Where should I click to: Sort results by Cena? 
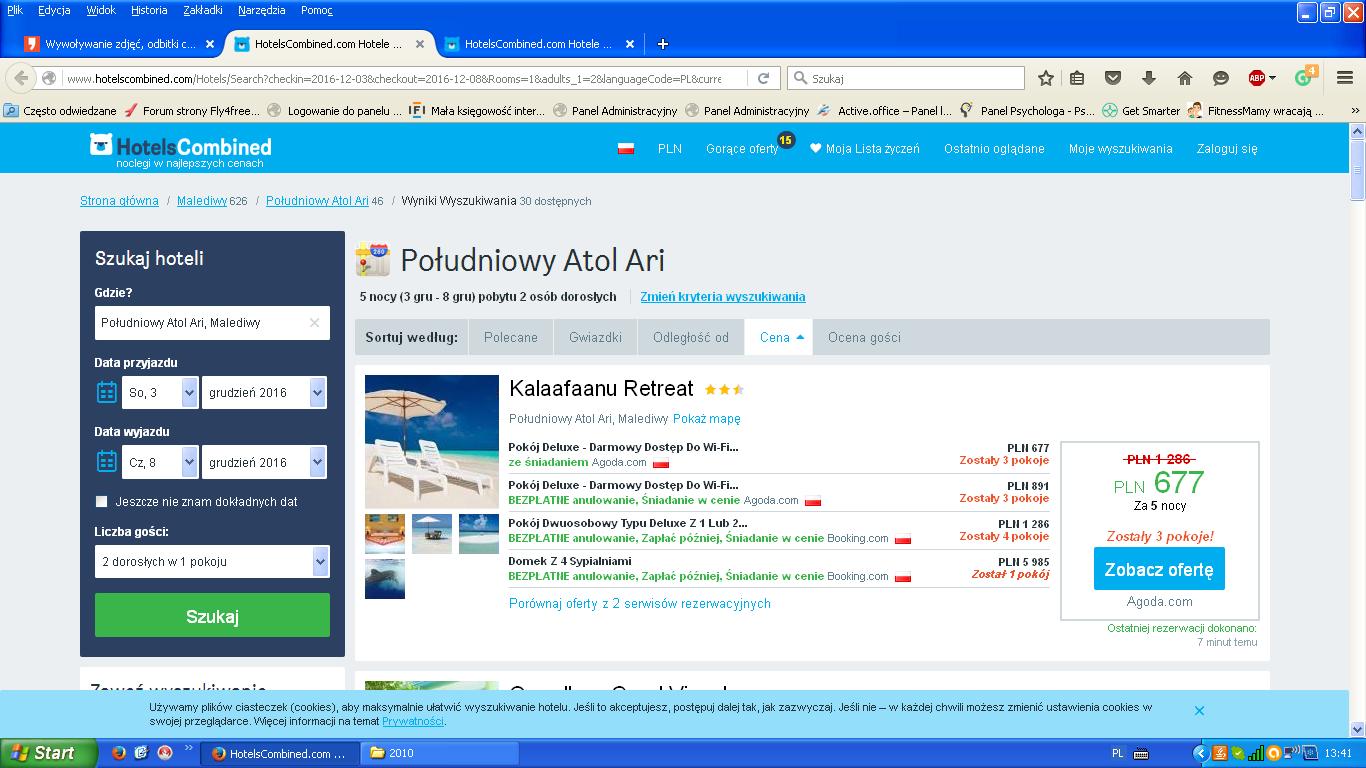778,337
